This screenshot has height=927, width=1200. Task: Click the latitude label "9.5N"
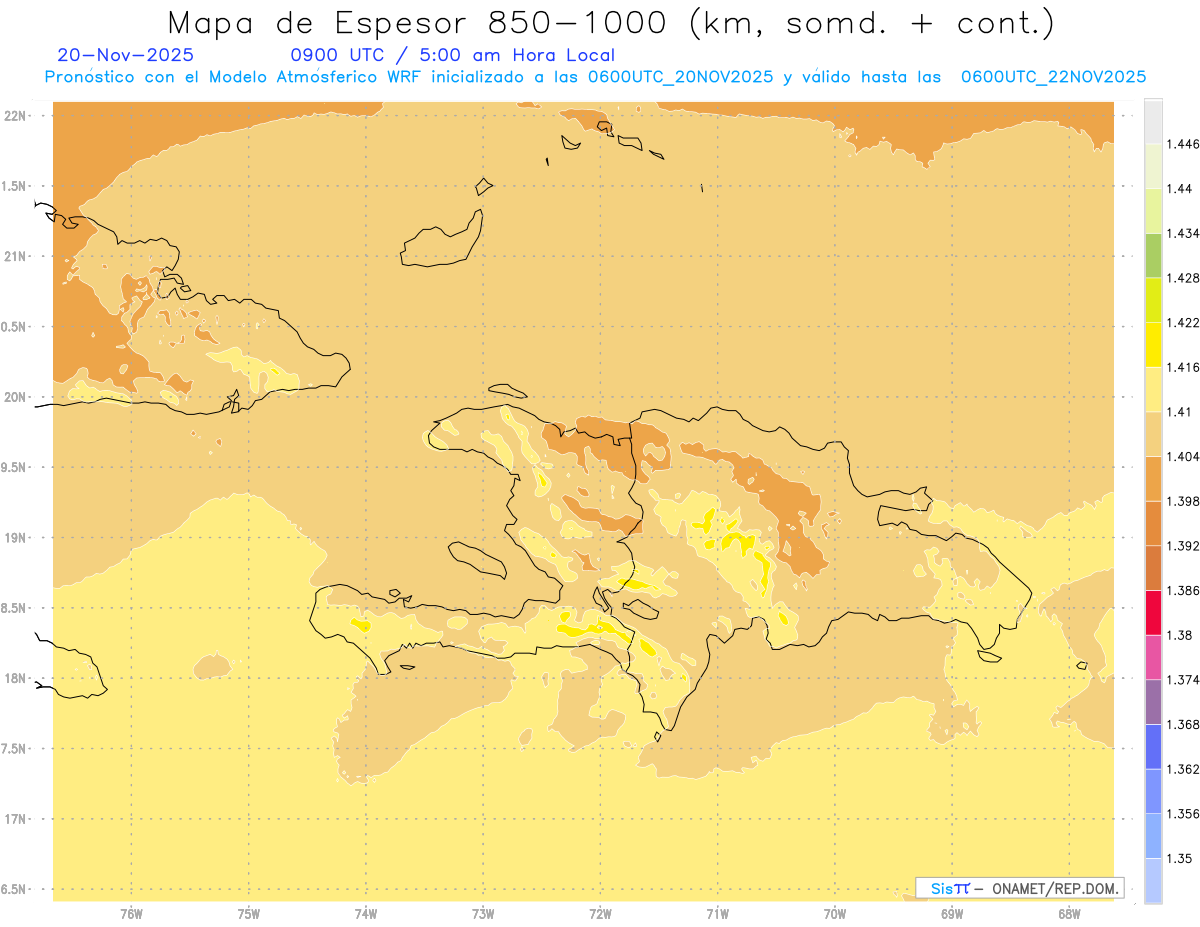pyautogui.click(x=14, y=467)
